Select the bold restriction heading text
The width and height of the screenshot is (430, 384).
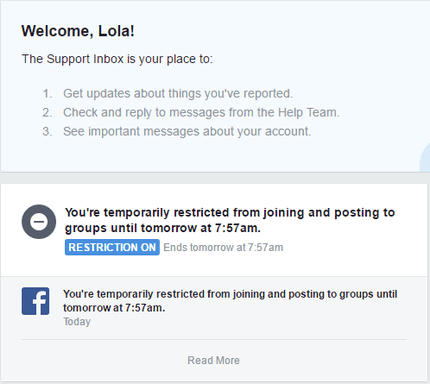click(230, 220)
